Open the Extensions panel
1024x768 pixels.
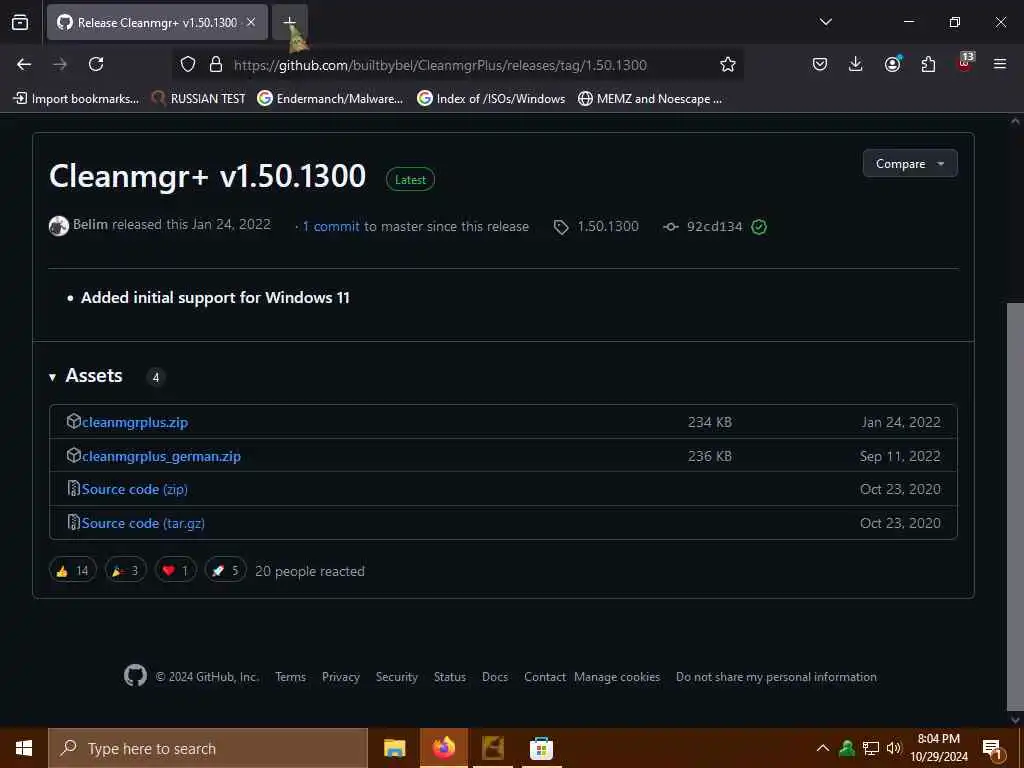pos(928,64)
